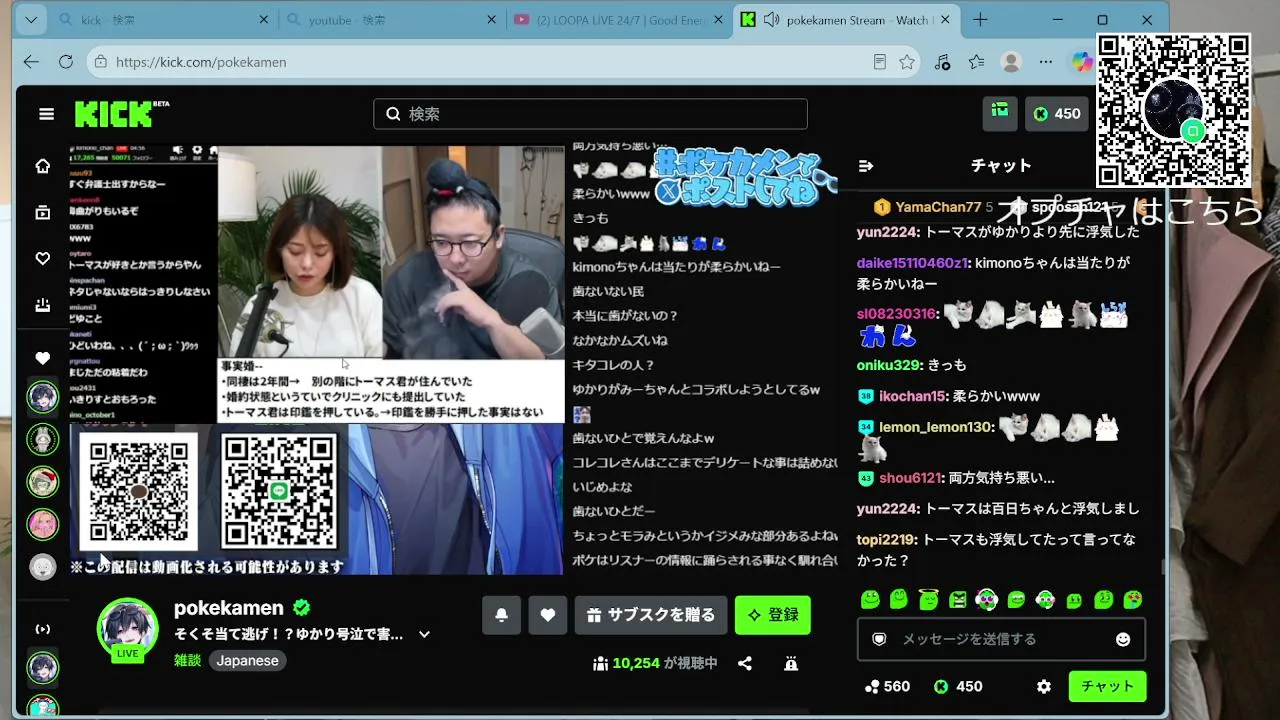This screenshot has width=1280, height=720.
Task: Focus the メッセージを送信する chat input
Action: (1000, 639)
